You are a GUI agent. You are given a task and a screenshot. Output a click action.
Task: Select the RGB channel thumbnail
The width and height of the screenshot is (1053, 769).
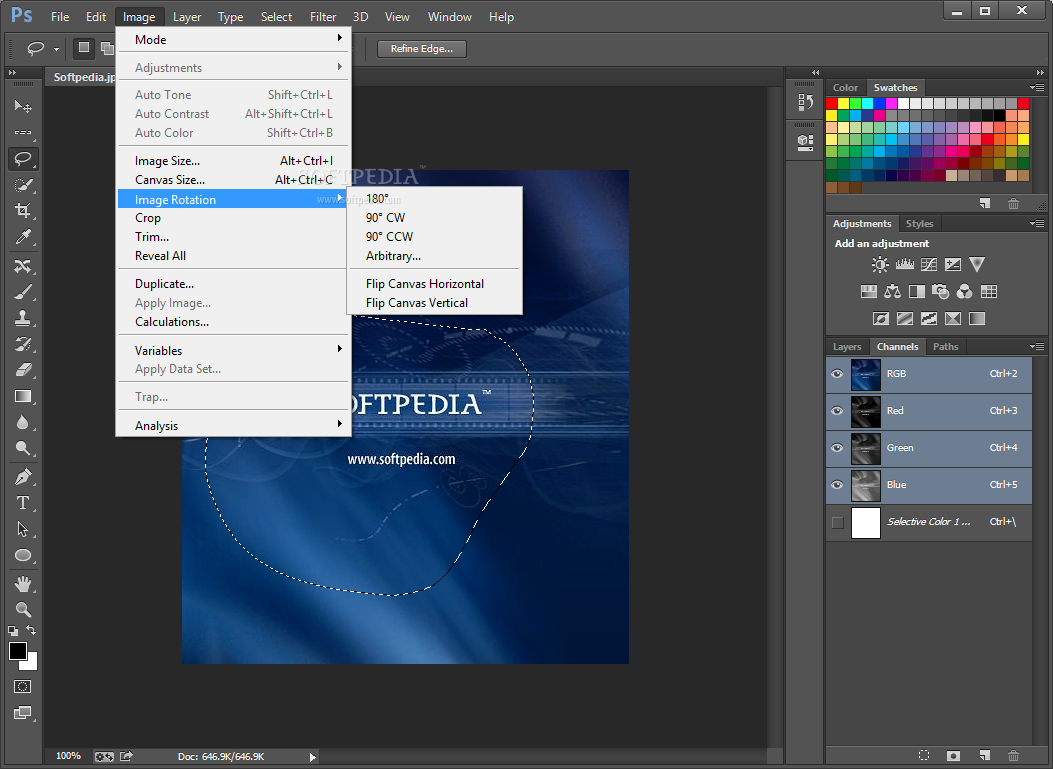pyautogui.click(x=865, y=374)
